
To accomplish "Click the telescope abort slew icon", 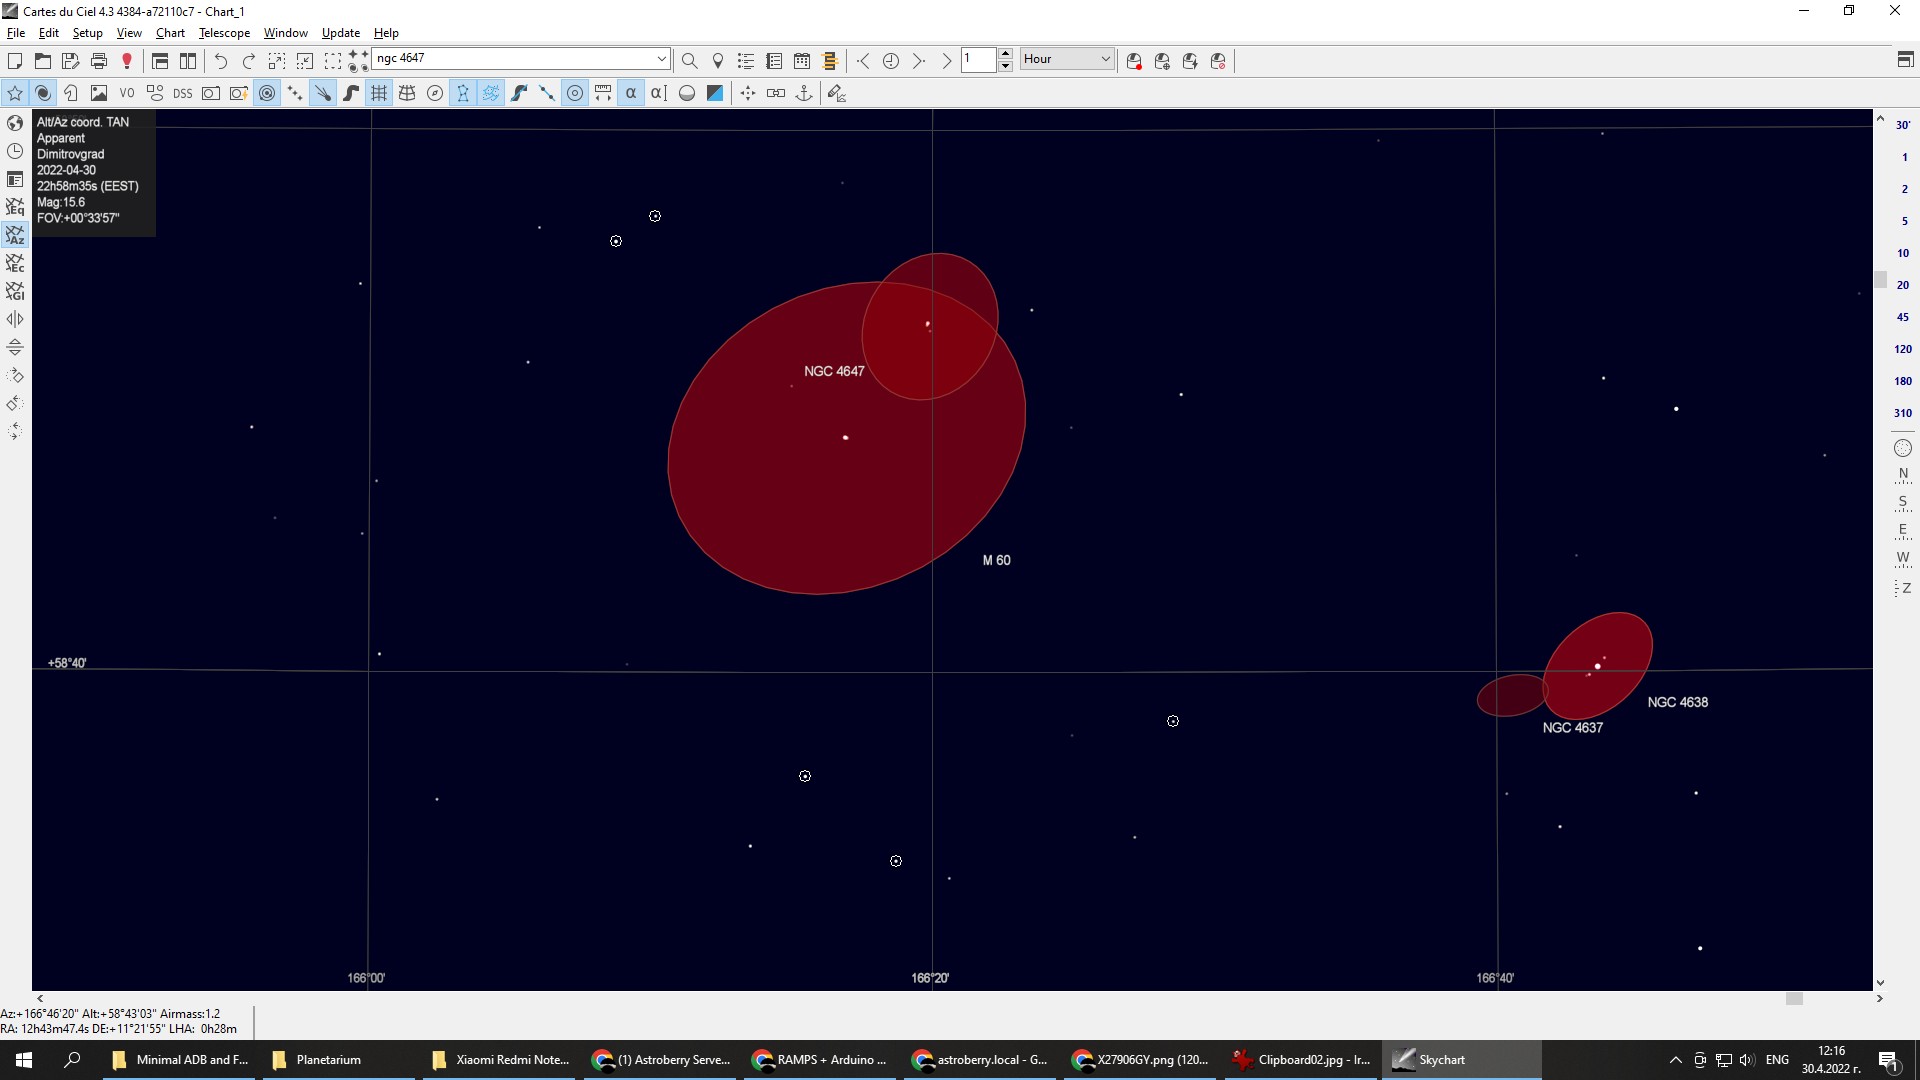I will pyautogui.click(x=1218, y=61).
